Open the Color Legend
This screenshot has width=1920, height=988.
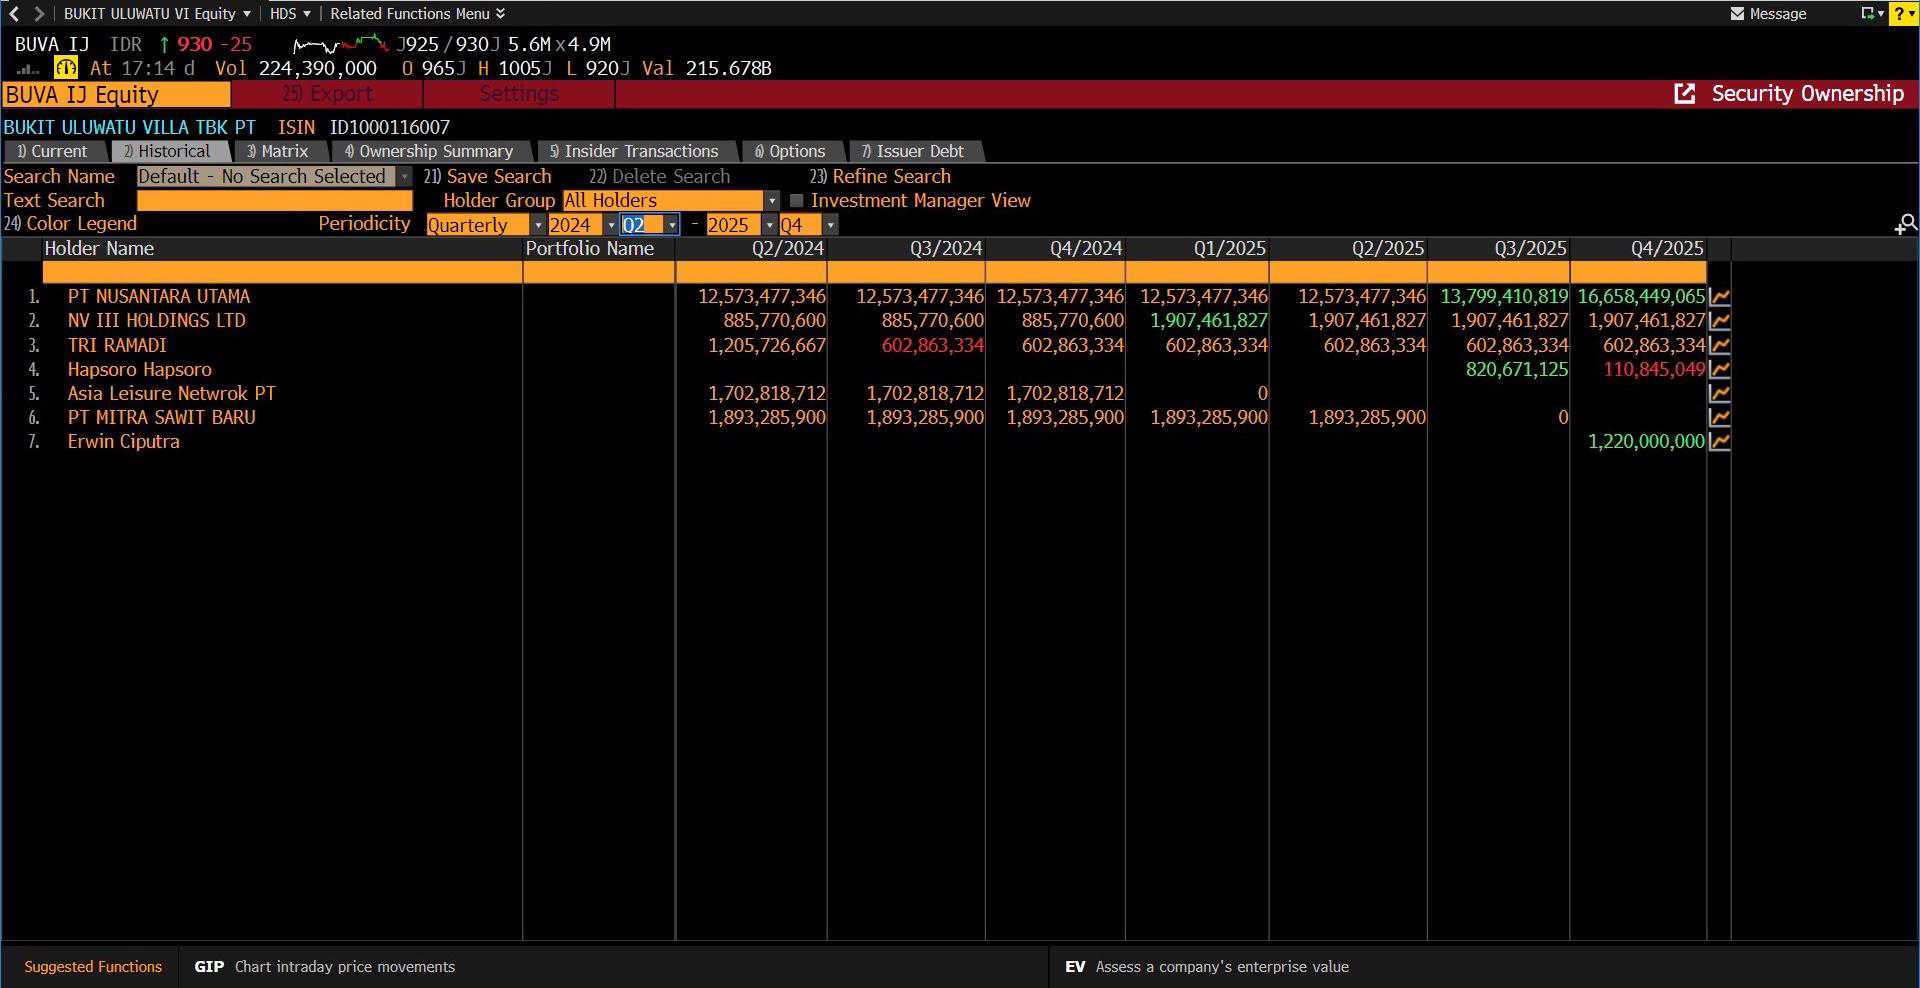(71, 224)
